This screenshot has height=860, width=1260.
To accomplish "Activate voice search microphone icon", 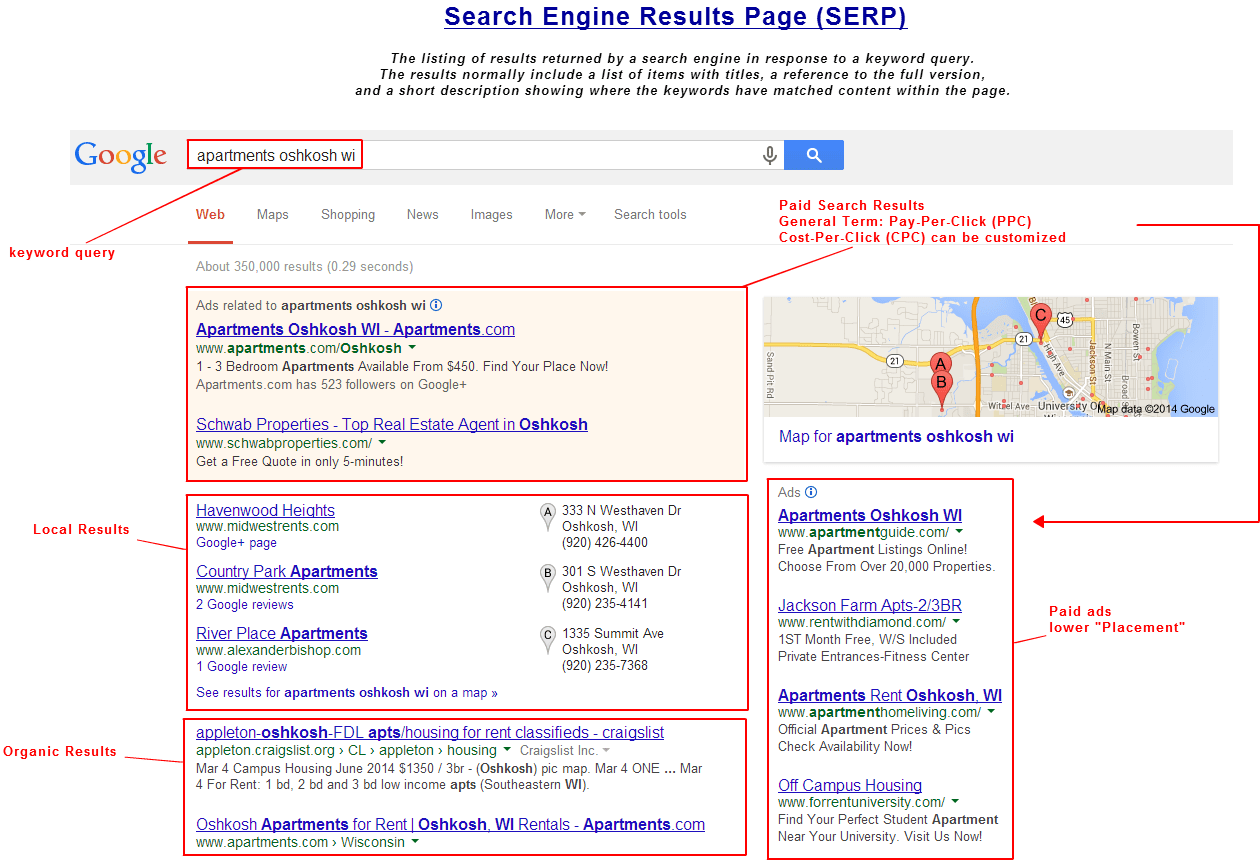I will click(x=770, y=155).
